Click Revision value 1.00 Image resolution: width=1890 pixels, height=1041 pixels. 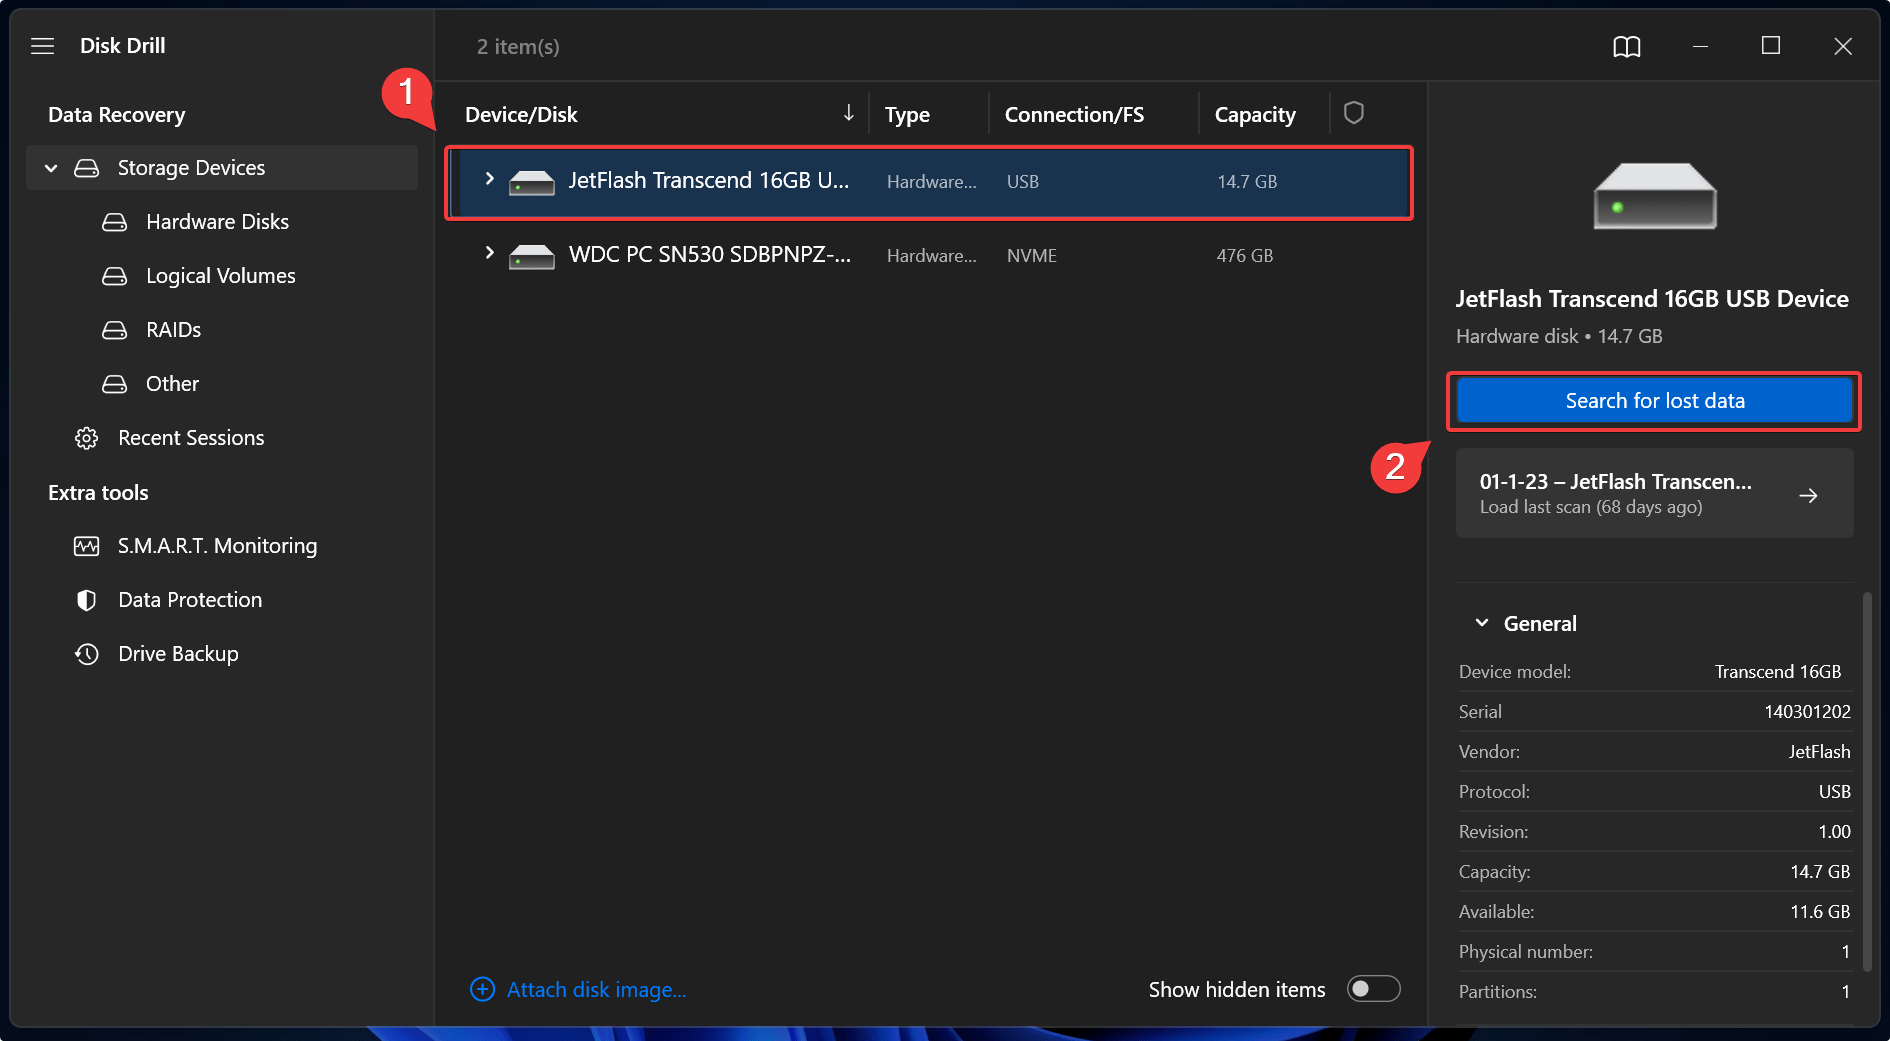pyautogui.click(x=1834, y=832)
